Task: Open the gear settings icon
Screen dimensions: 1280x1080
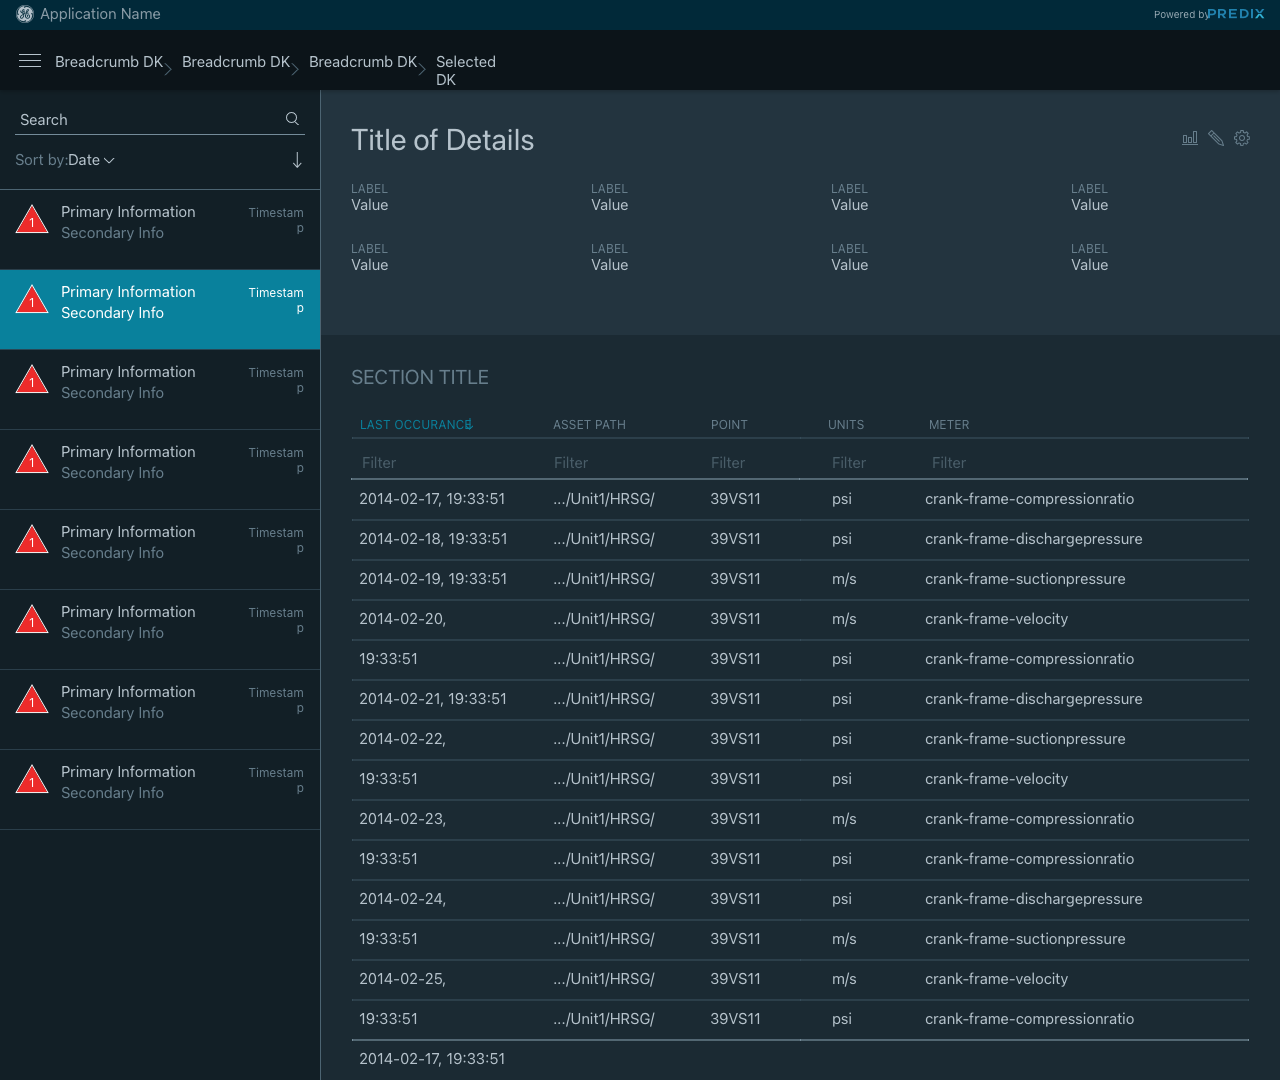Action: 1242,139
